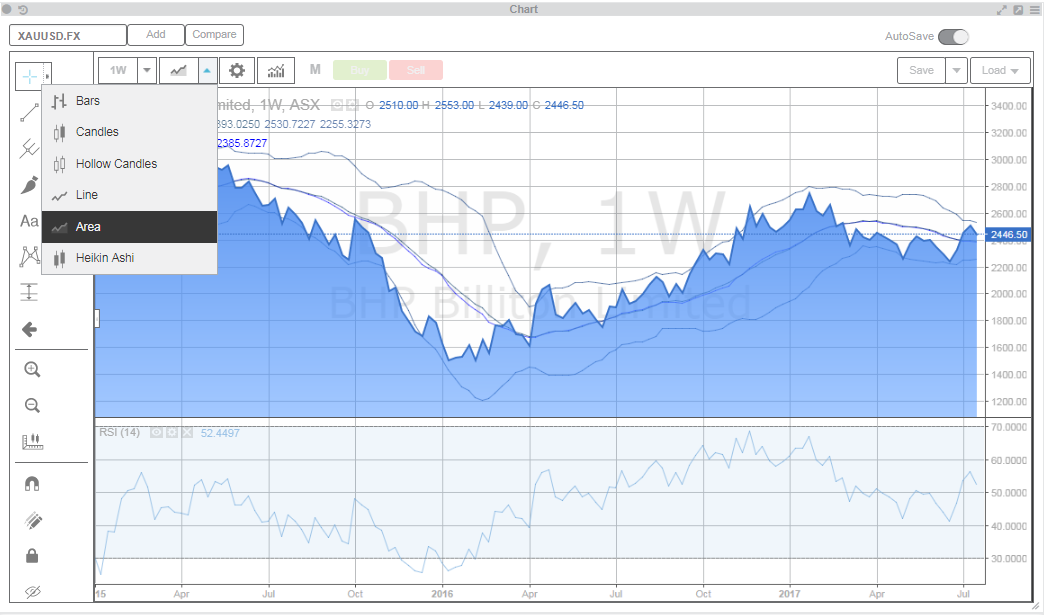Click the RSI (14) indicator label
The width and height of the screenshot is (1044, 615).
120,432
